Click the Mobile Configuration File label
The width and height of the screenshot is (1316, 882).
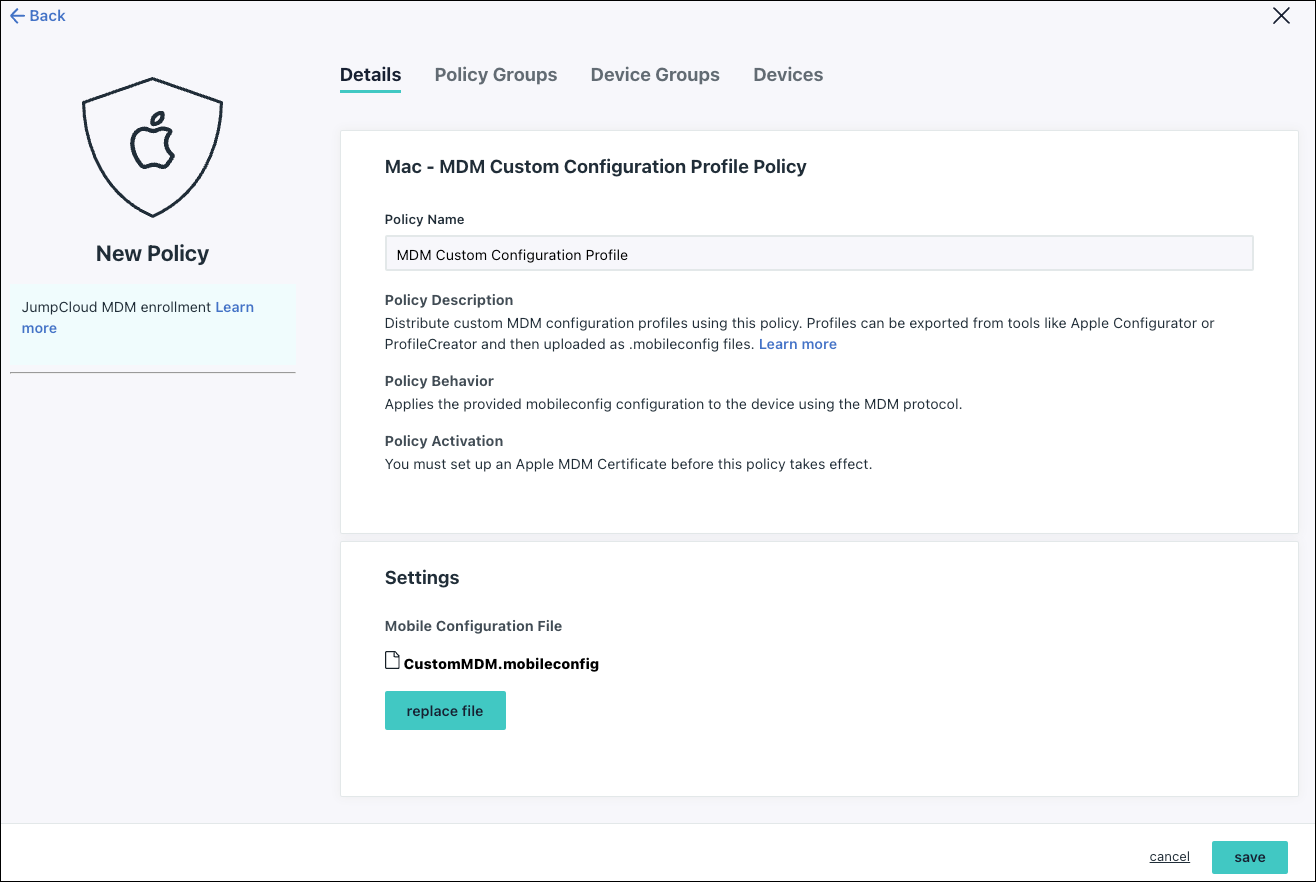pyautogui.click(x=473, y=626)
